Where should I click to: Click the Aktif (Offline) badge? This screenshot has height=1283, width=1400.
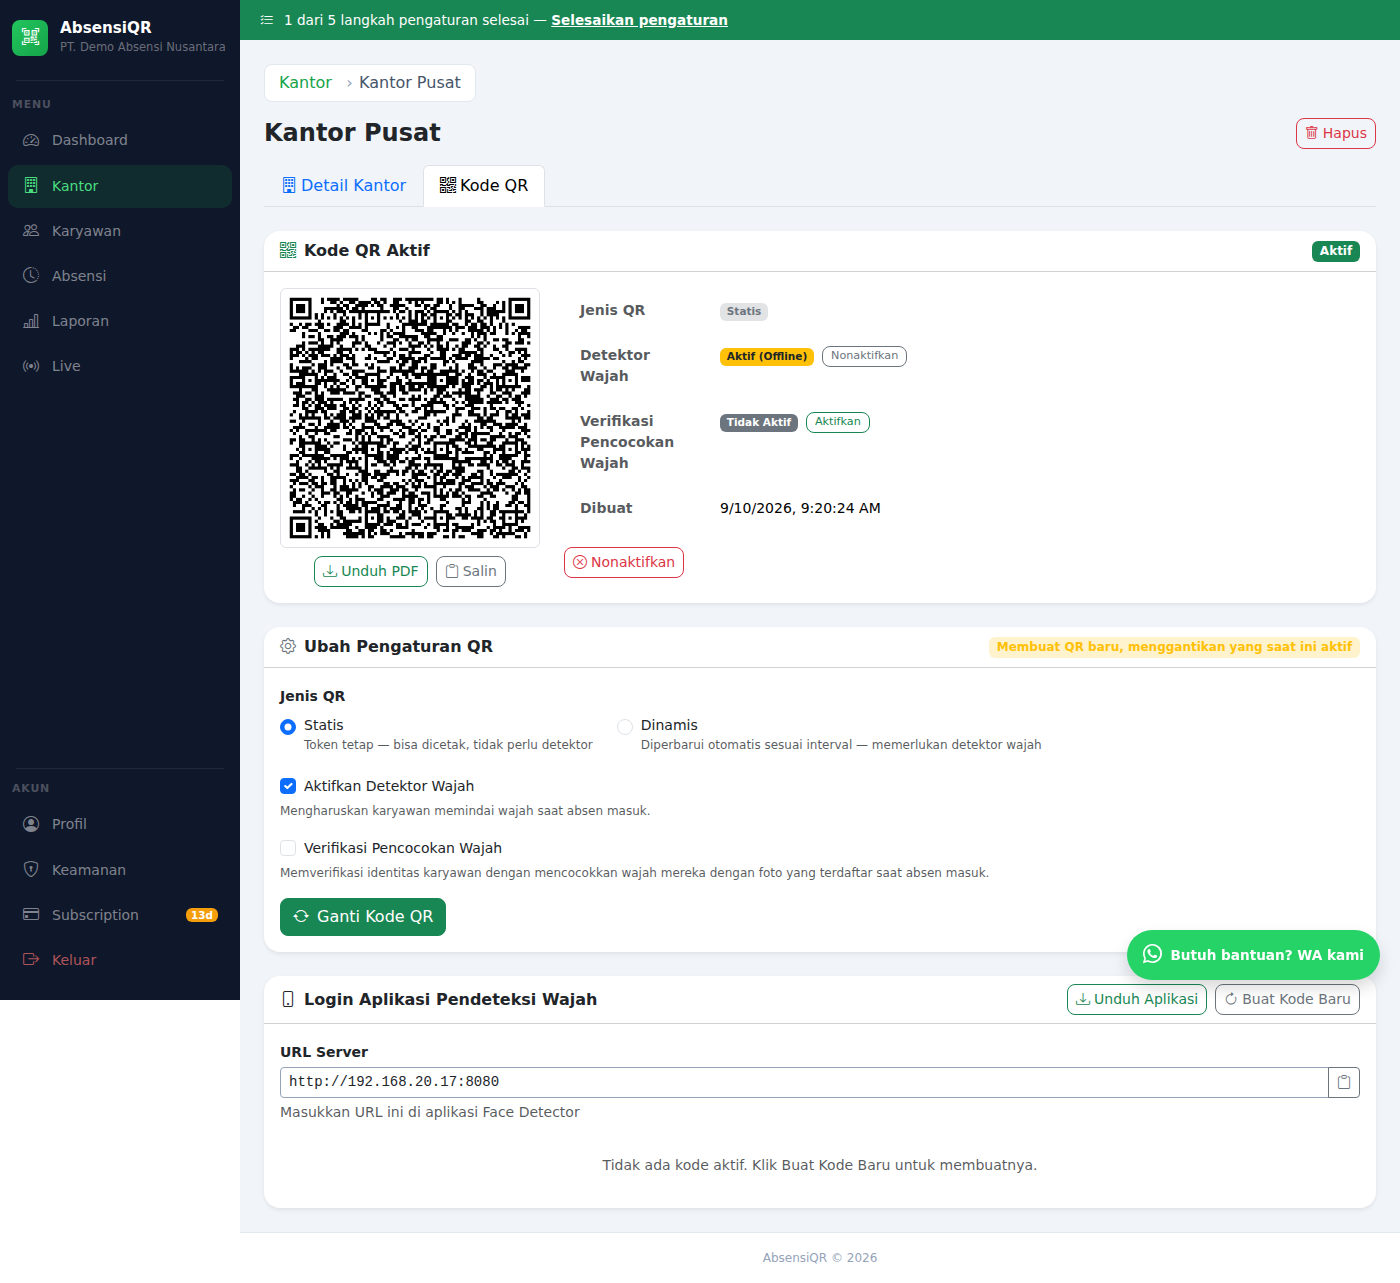[767, 356]
